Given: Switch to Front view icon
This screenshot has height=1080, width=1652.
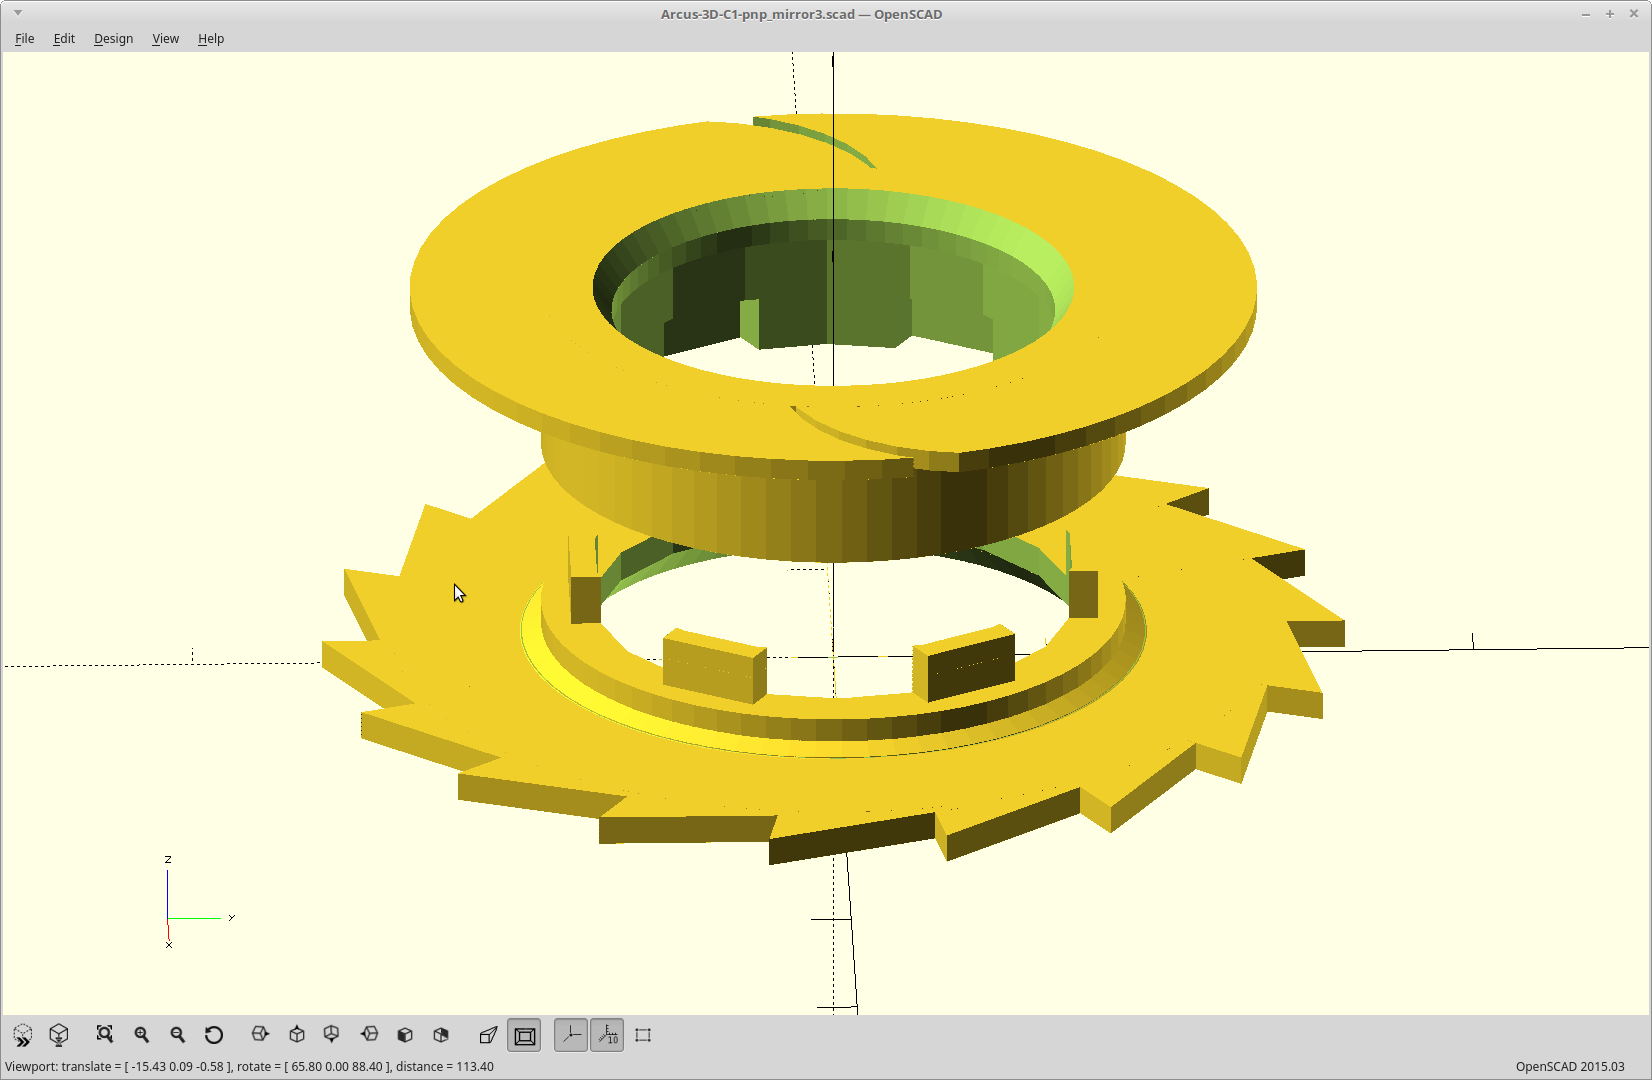Looking at the screenshot, I should (x=405, y=1035).
